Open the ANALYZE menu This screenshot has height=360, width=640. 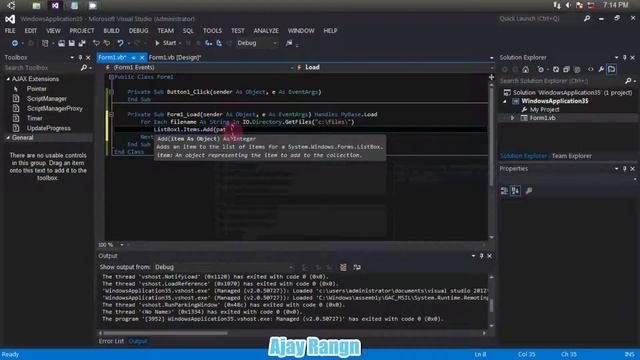pos(266,31)
